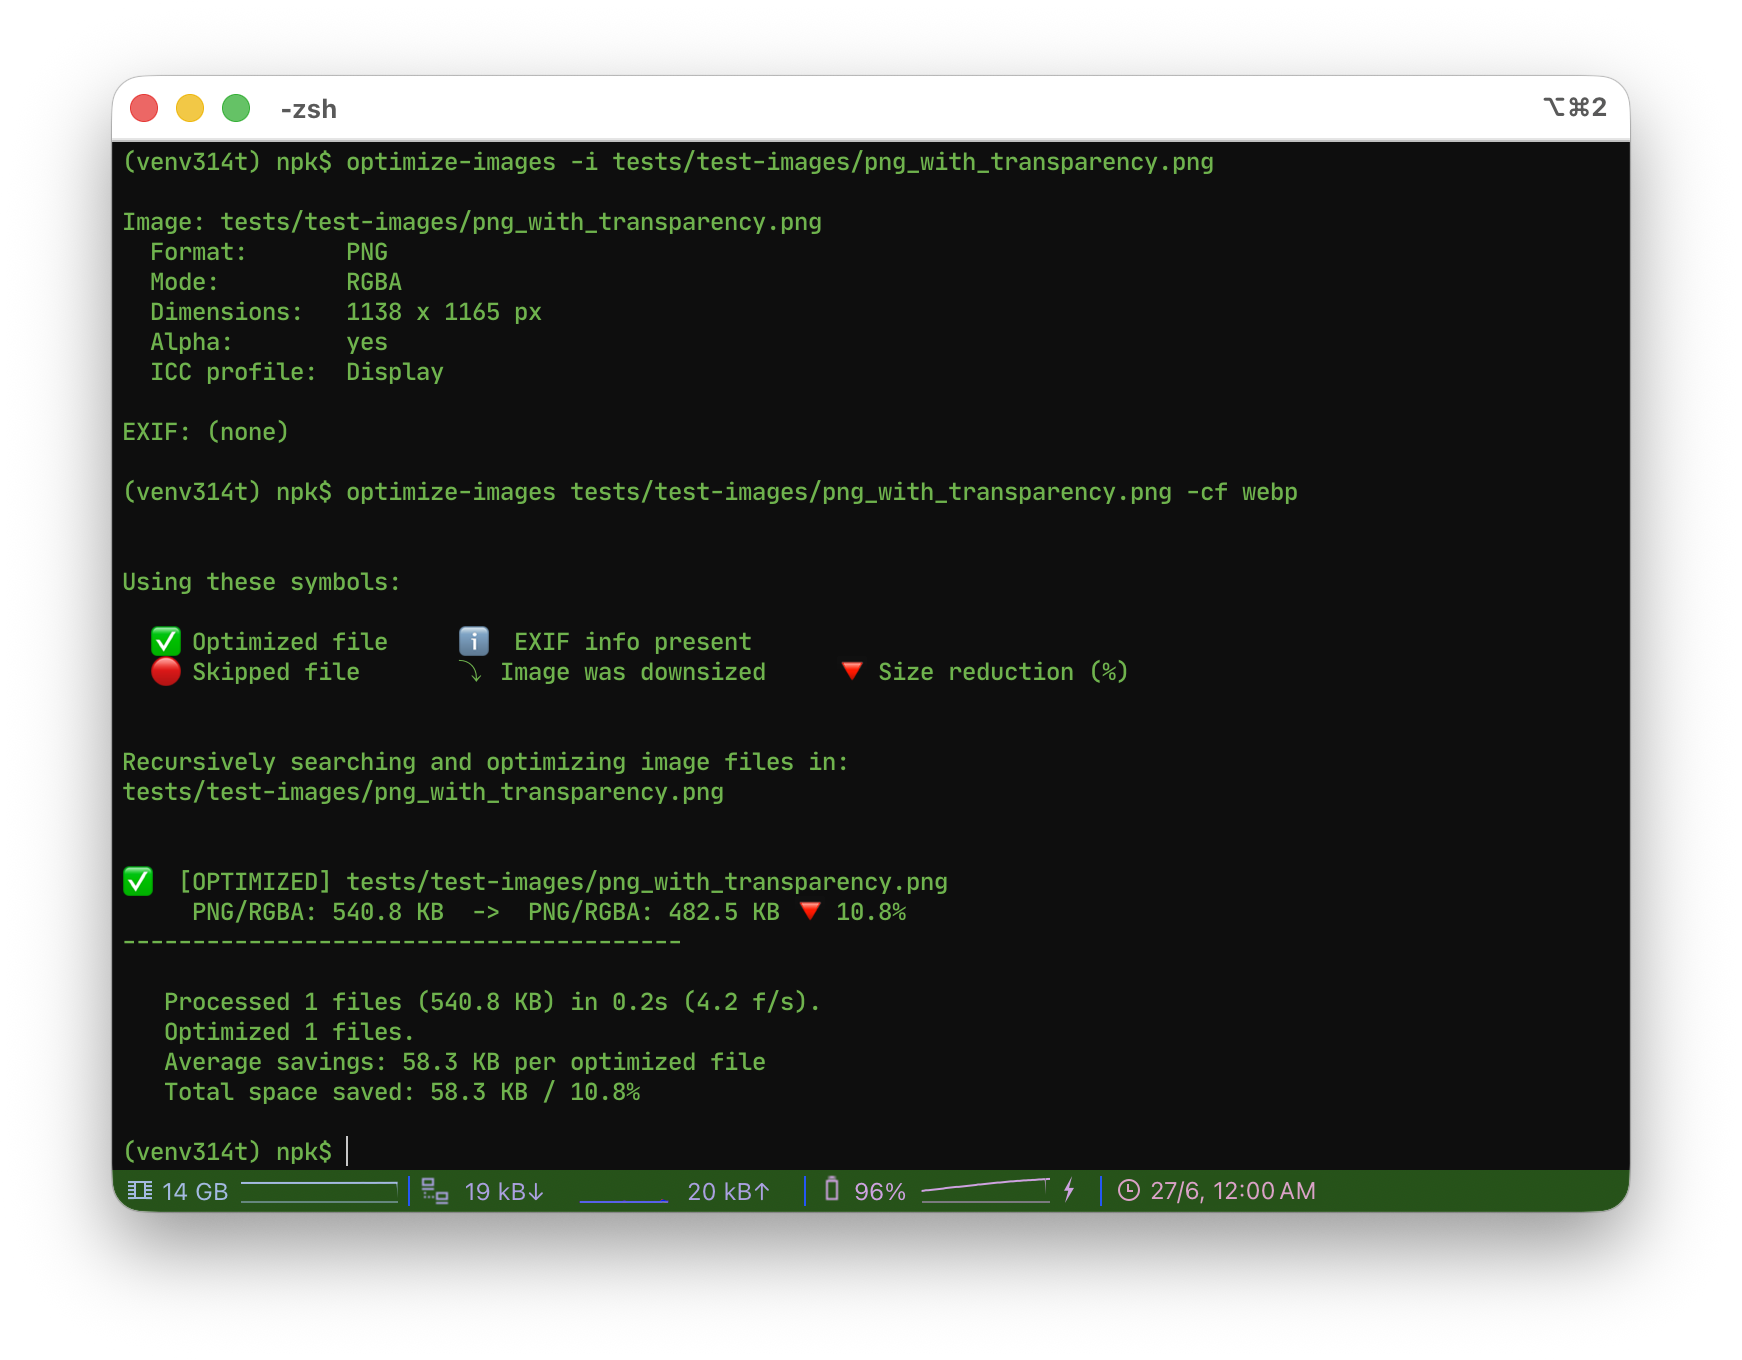Click the EXIF: (none) line
Viewport: 1742px width, 1360px height.
click(x=206, y=432)
